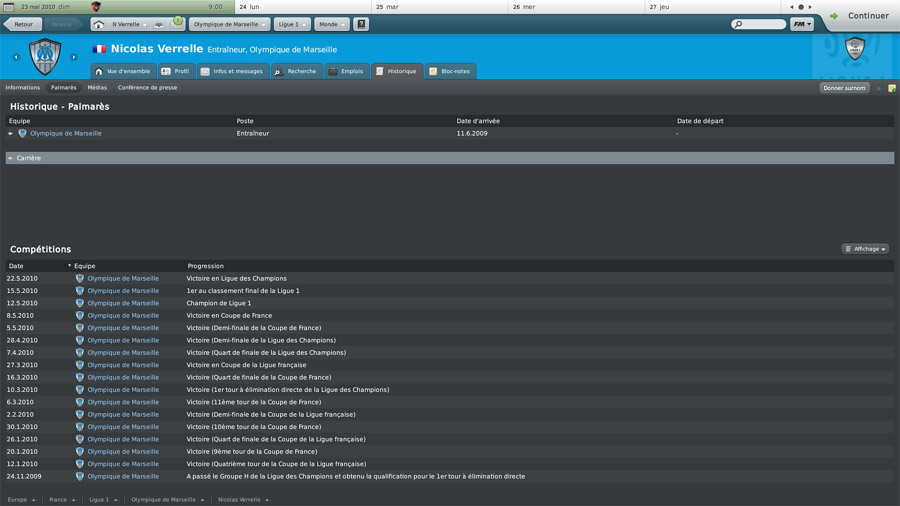Open the Affichage dropdown
The width and height of the screenshot is (900, 506).
point(865,249)
